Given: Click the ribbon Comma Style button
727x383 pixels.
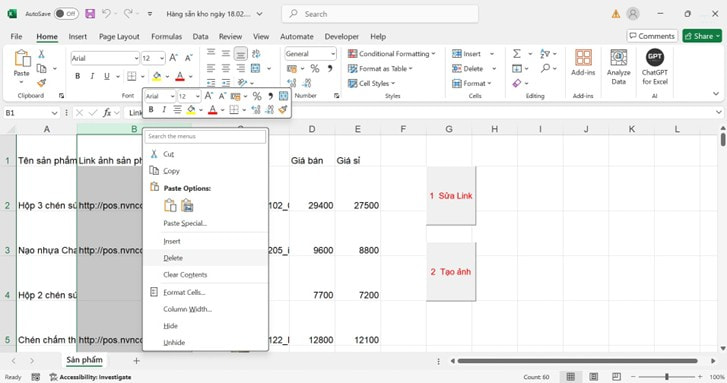Looking at the screenshot, I should [x=330, y=69].
